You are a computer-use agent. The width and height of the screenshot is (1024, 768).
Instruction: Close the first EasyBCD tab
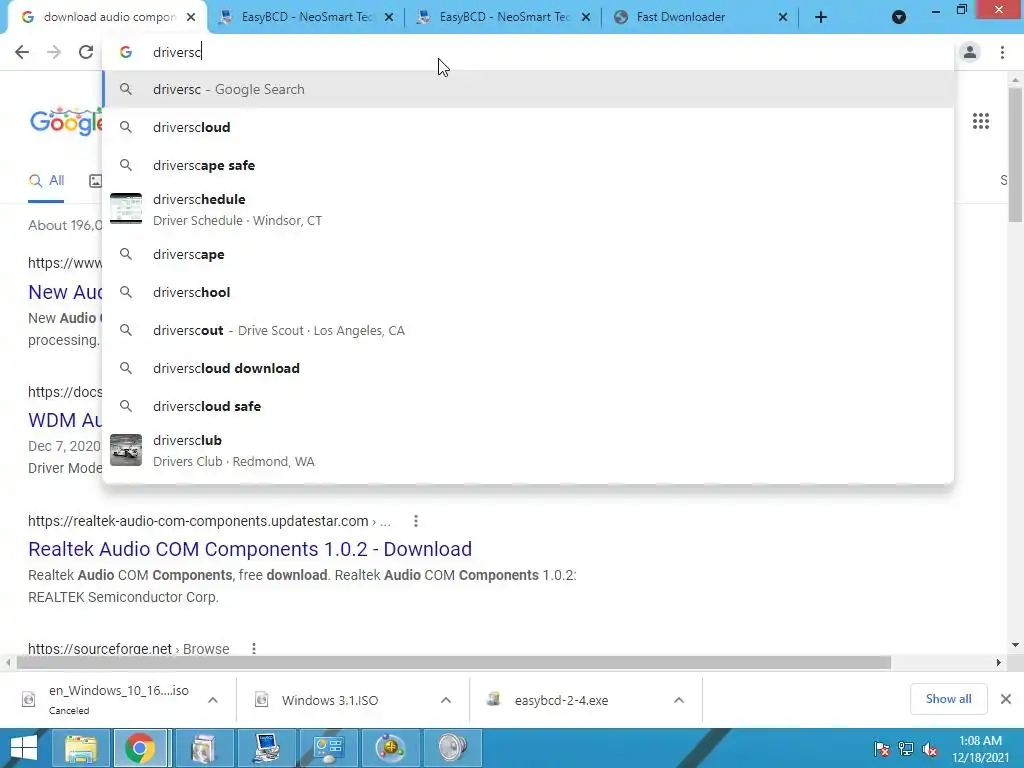(389, 17)
